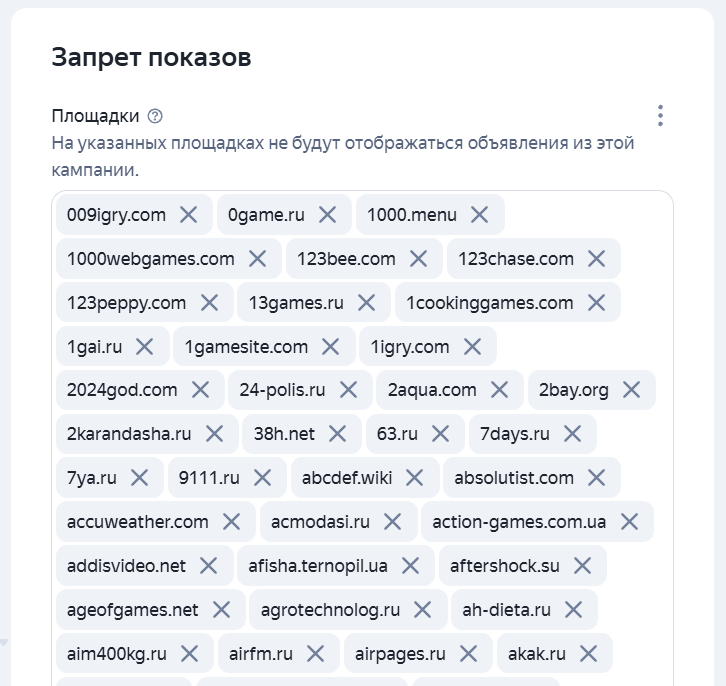Click the agrotechnolog.ru site name
Image resolution: width=726 pixels, height=686 pixels.
[330, 610]
